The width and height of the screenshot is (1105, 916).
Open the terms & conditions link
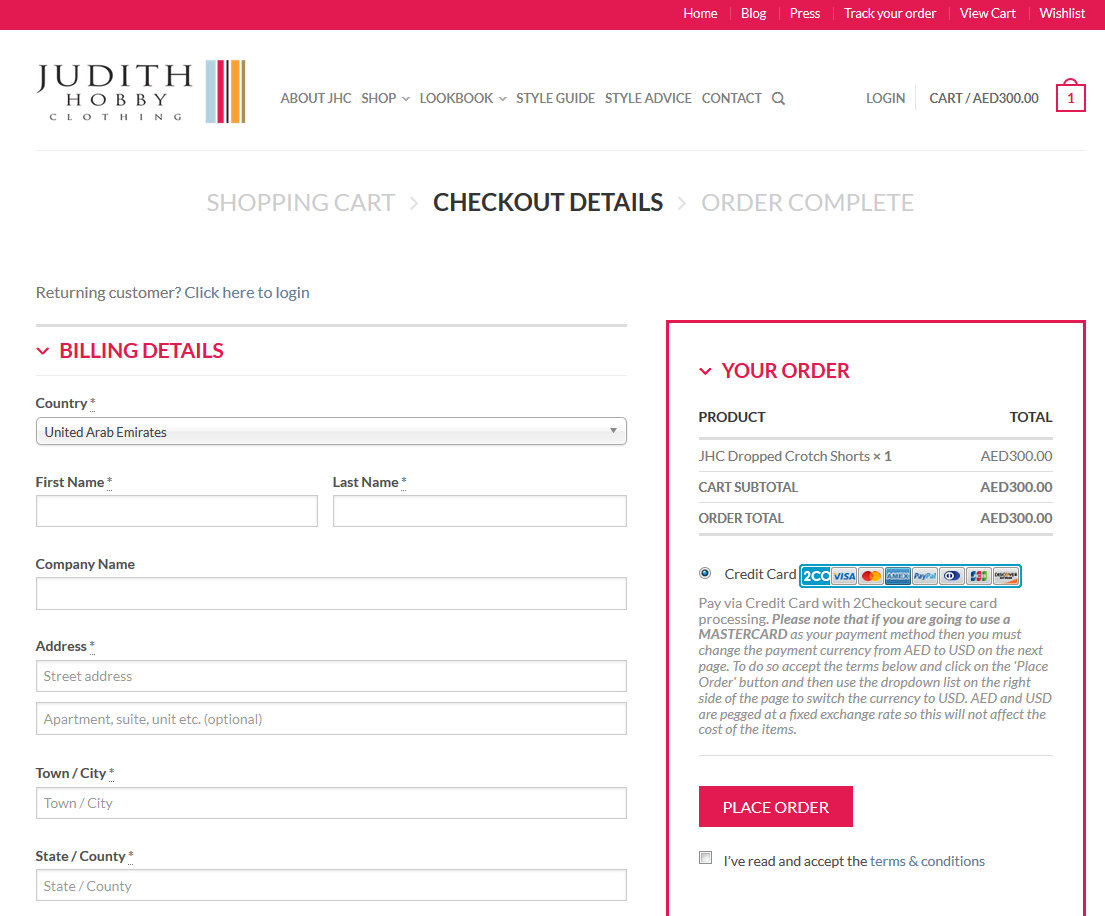click(927, 861)
